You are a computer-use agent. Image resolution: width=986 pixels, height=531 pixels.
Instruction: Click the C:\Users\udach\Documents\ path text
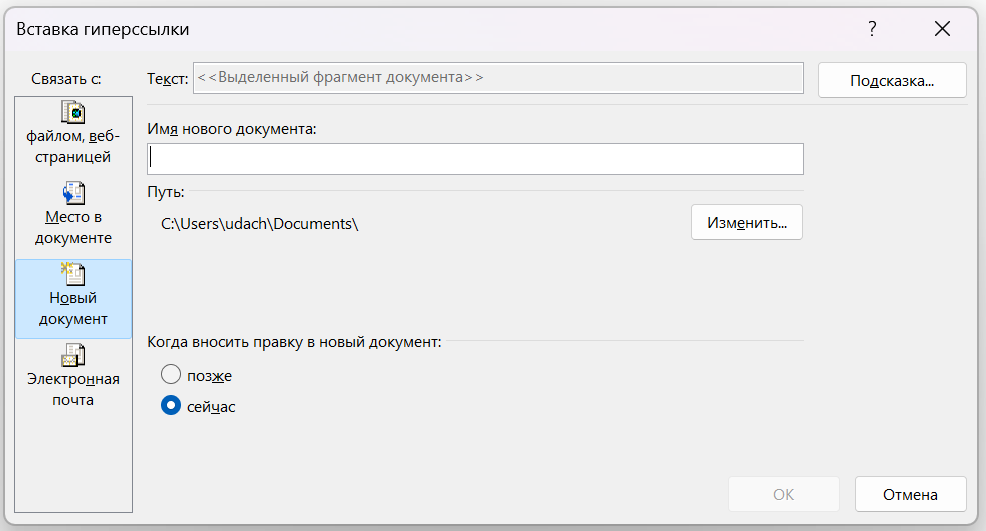pos(259,224)
